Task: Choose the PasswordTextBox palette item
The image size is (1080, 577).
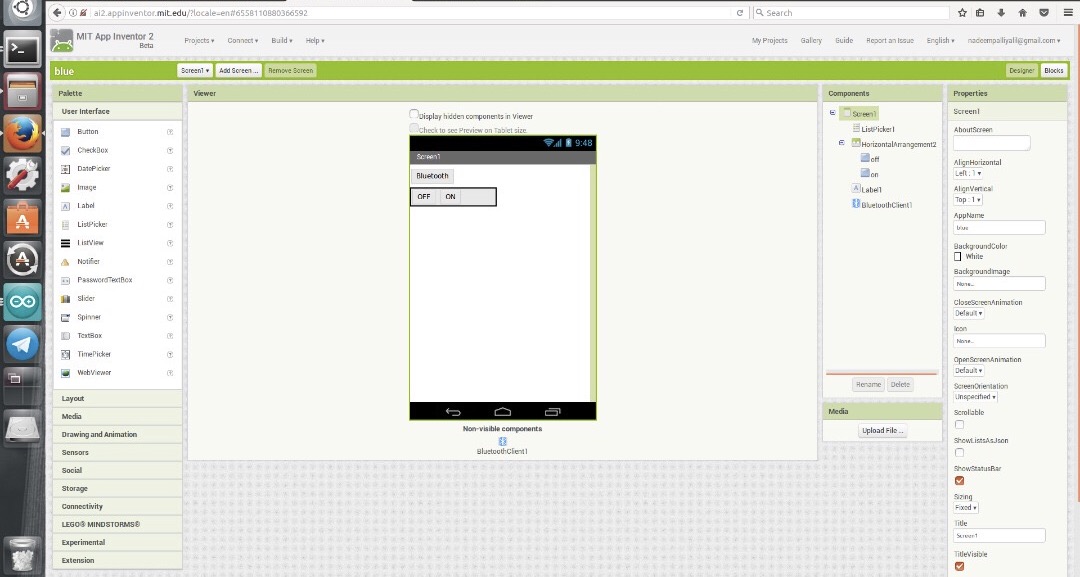Action: pyautogui.click(x=104, y=280)
